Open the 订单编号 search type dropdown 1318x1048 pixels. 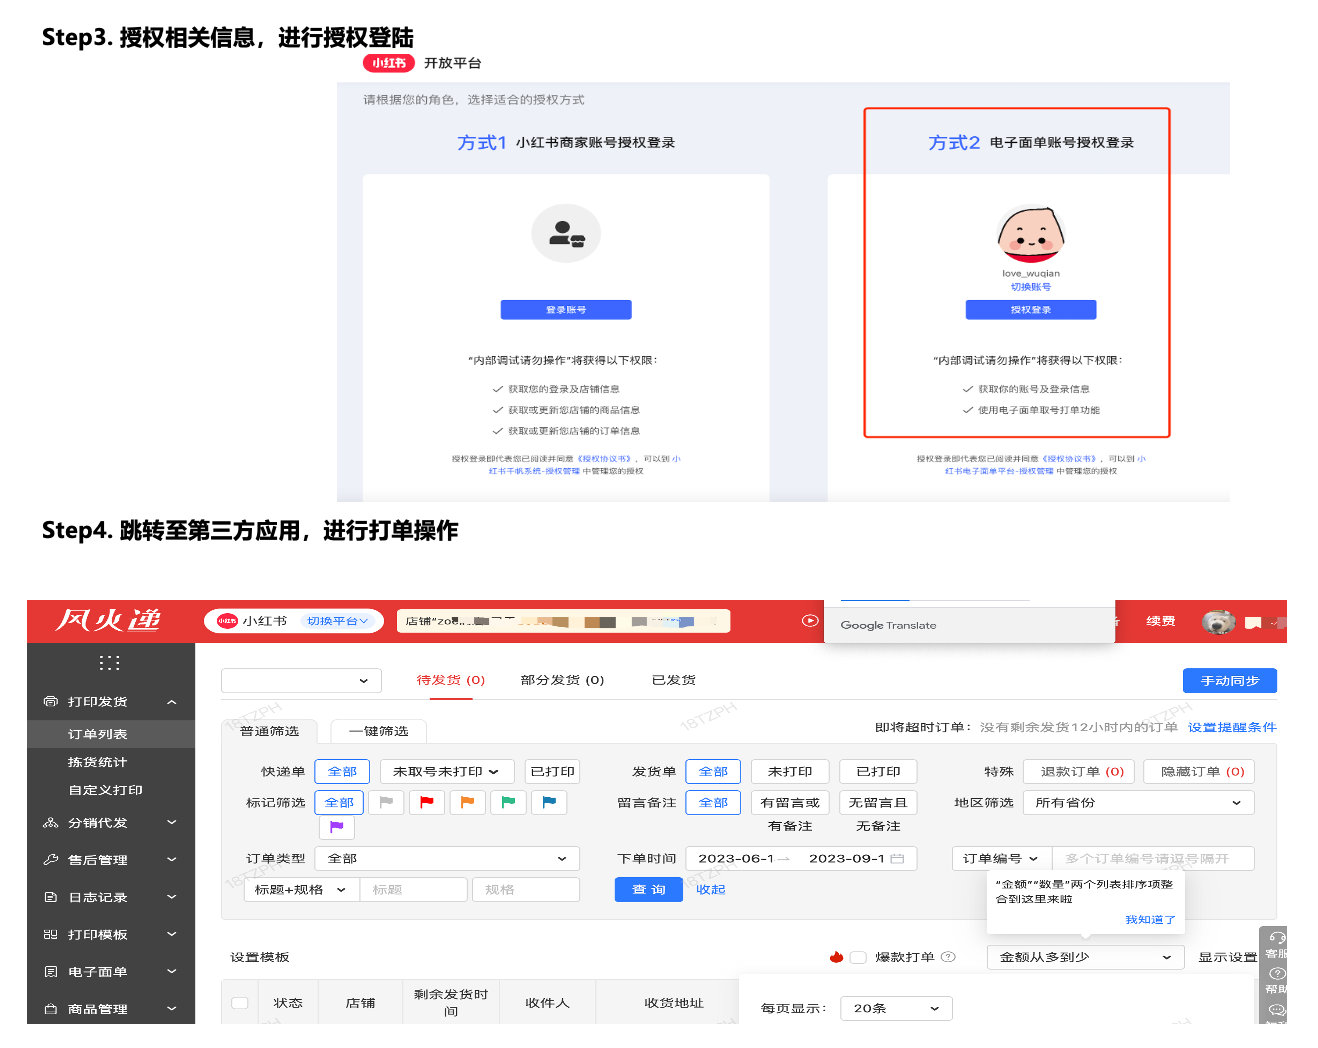pos(1001,859)
